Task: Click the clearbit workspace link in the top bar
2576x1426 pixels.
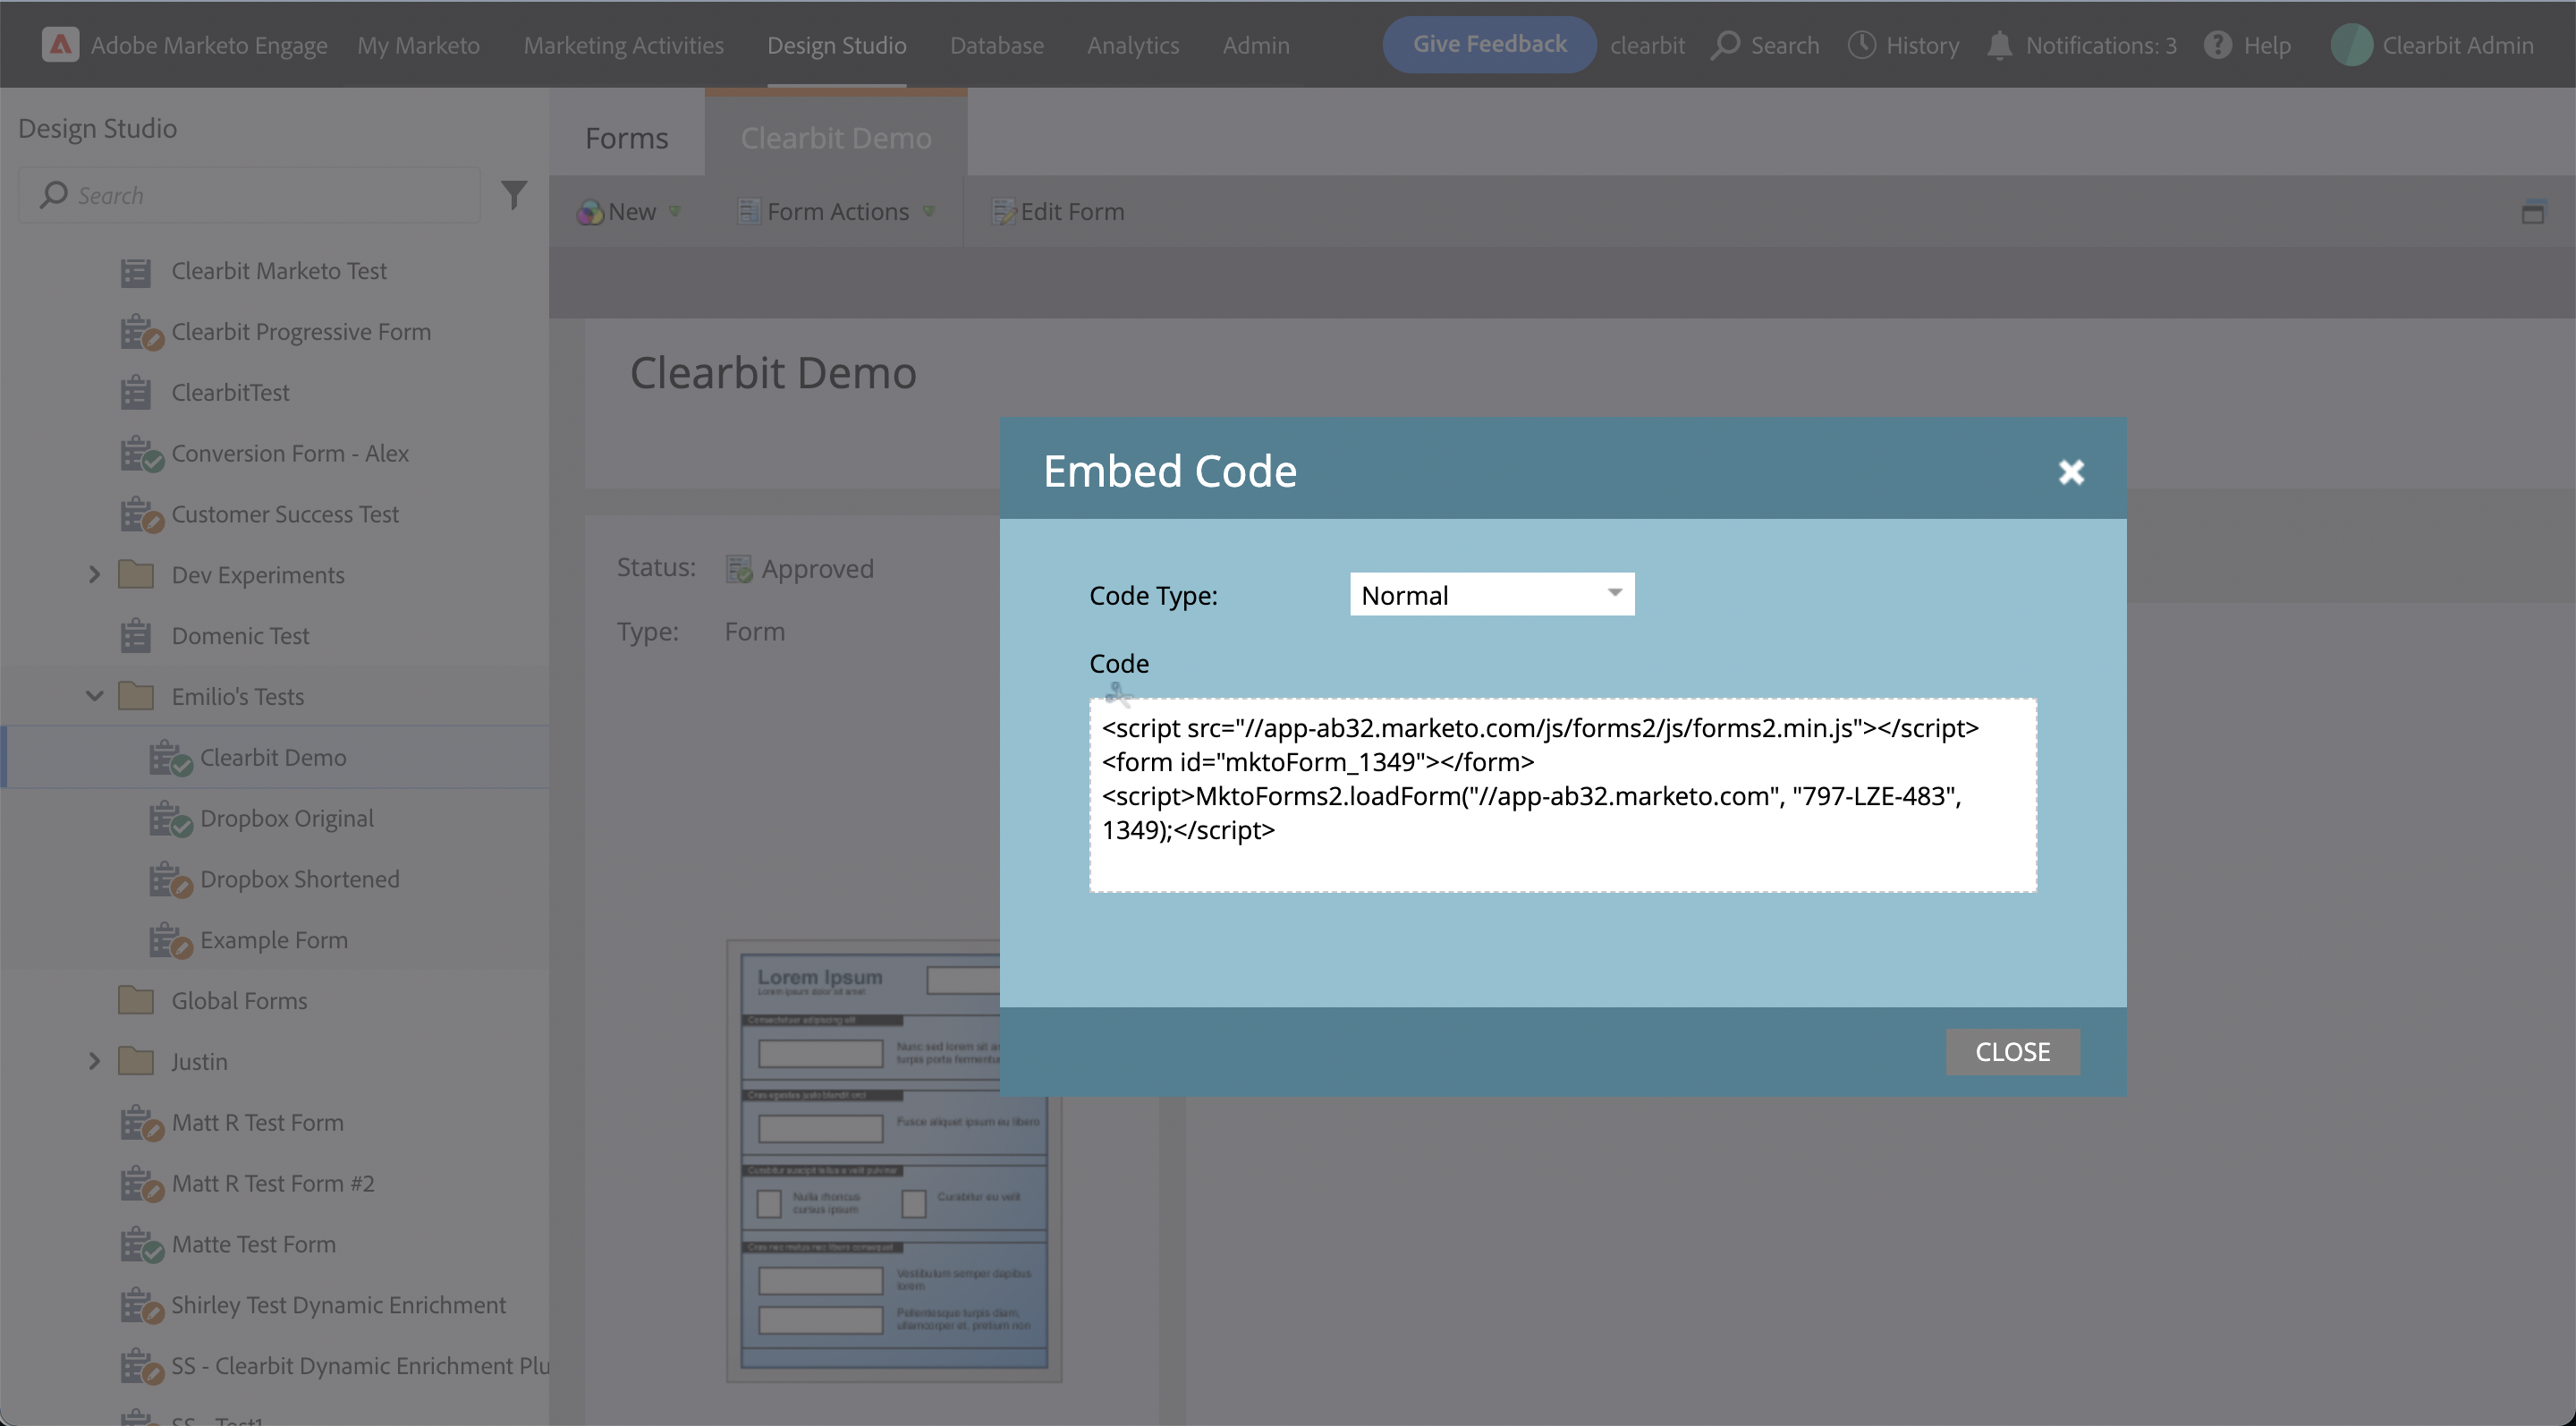Action: coord(1647,45)
